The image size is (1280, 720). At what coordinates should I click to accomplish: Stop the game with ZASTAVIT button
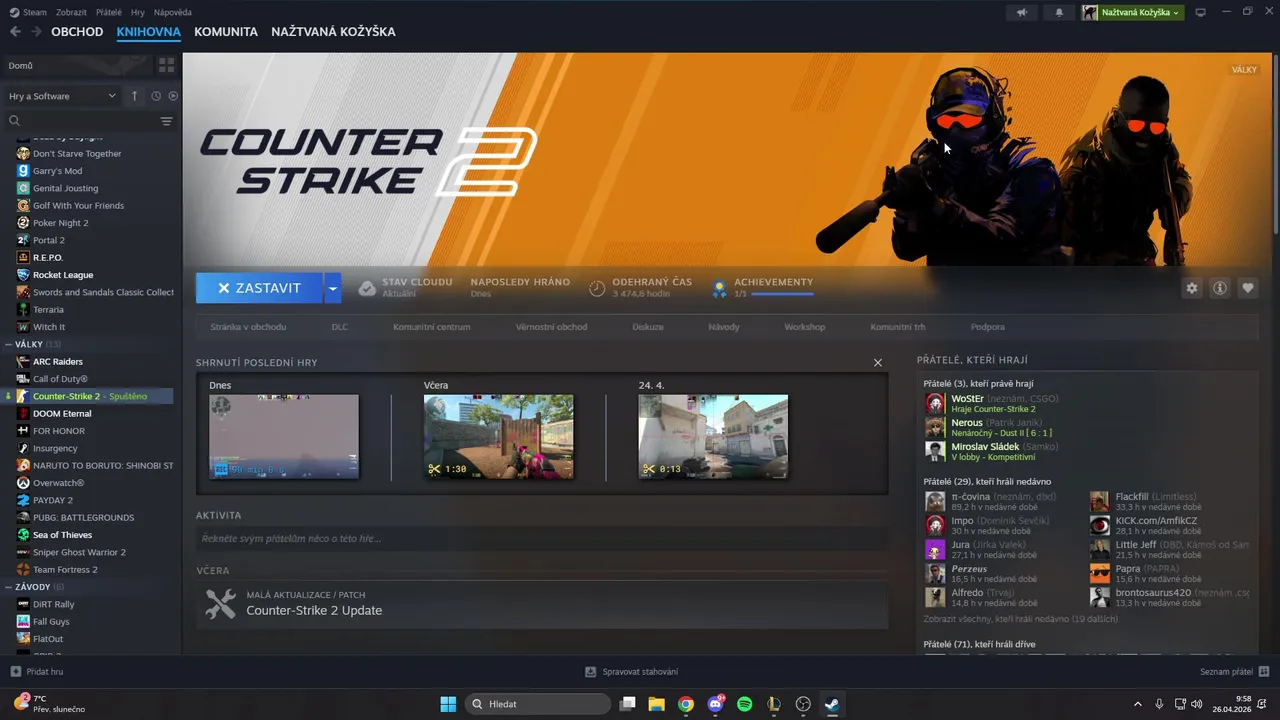(x=259, y=288)
